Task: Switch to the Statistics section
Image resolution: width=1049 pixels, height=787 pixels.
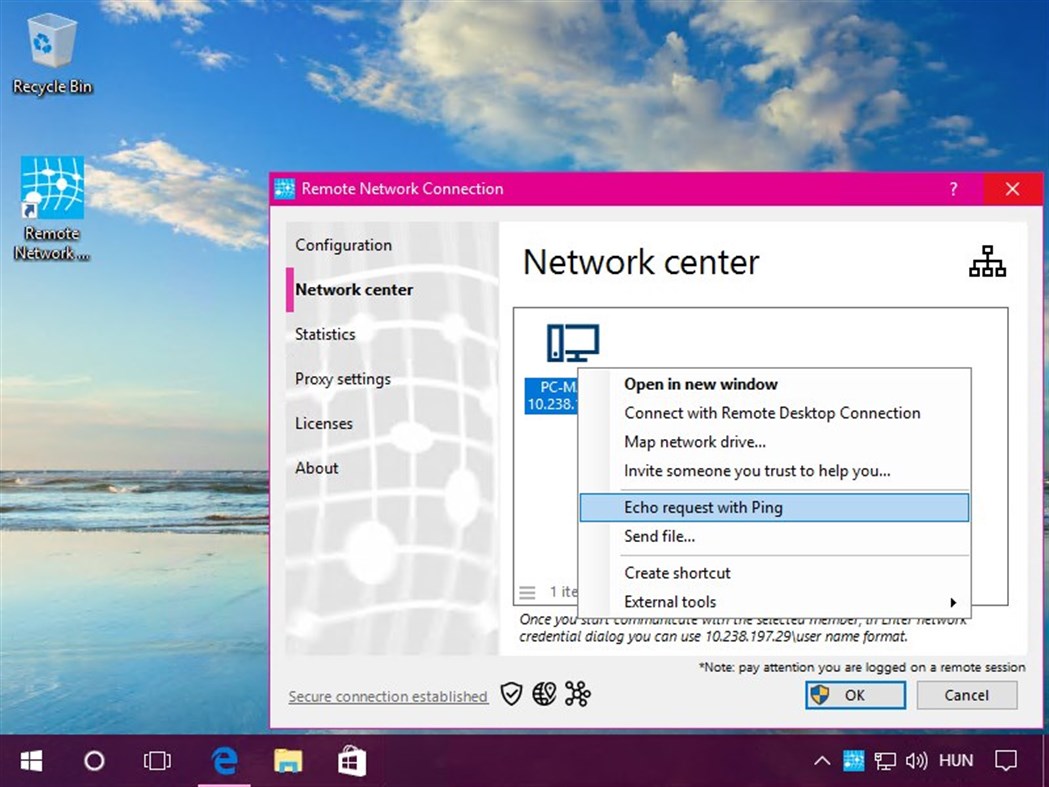Action: click(x=324, y=334)
